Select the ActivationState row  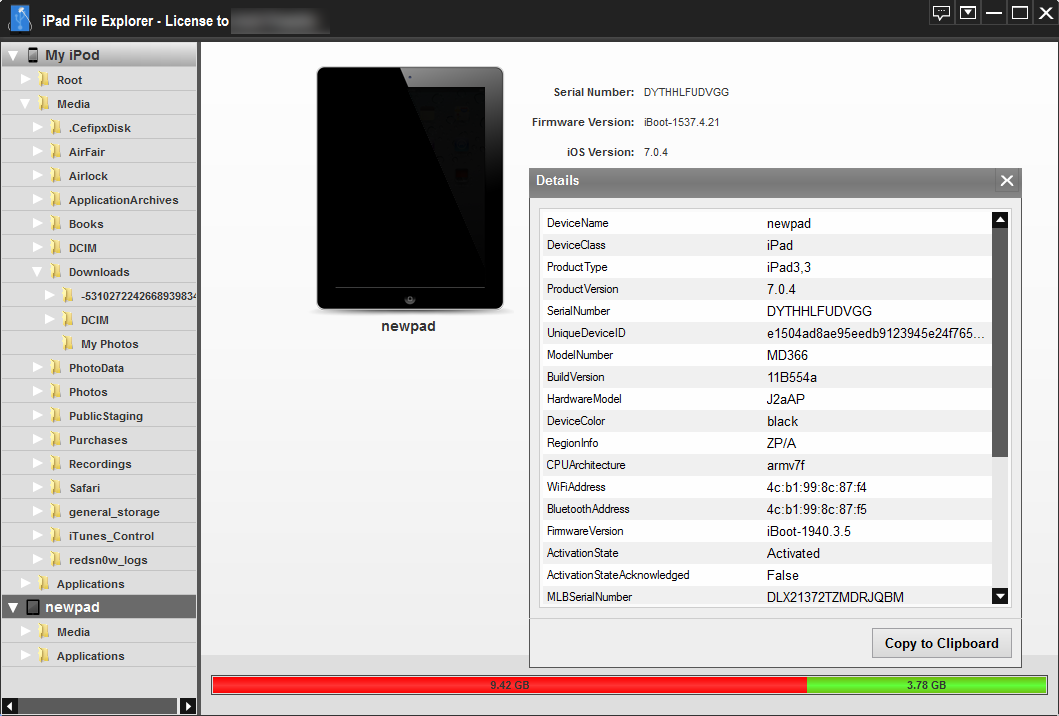[x=765, y=553]
